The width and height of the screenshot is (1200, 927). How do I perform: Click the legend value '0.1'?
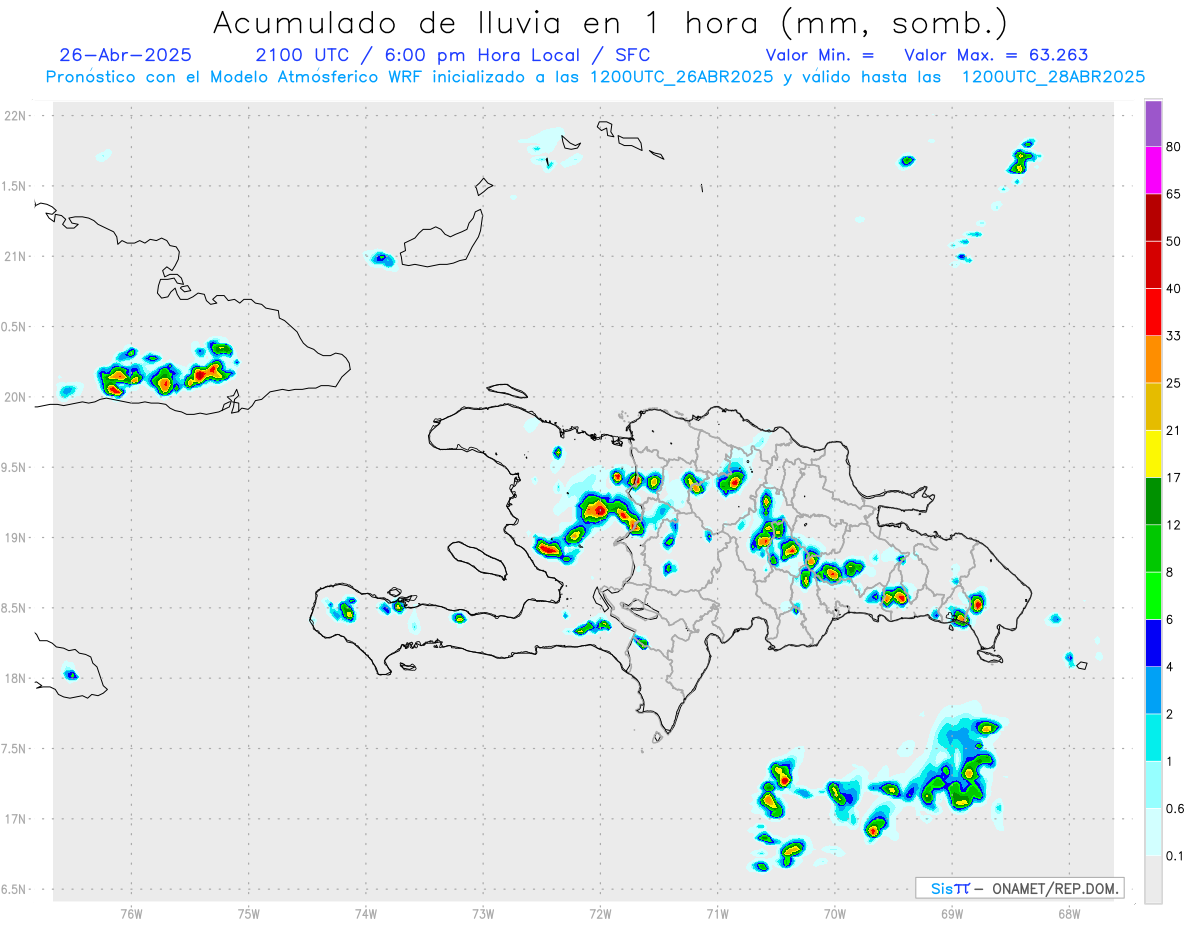click(1175, 857)
